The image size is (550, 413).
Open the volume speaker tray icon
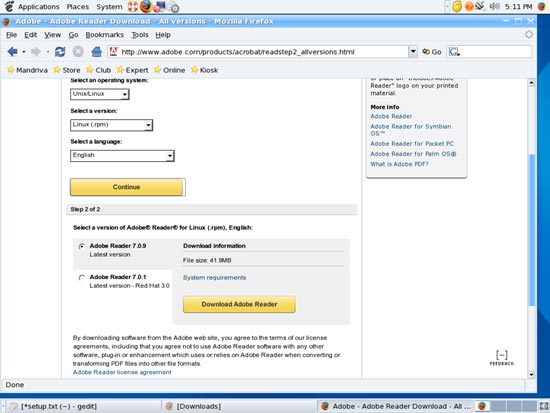(x=494, y=6)
